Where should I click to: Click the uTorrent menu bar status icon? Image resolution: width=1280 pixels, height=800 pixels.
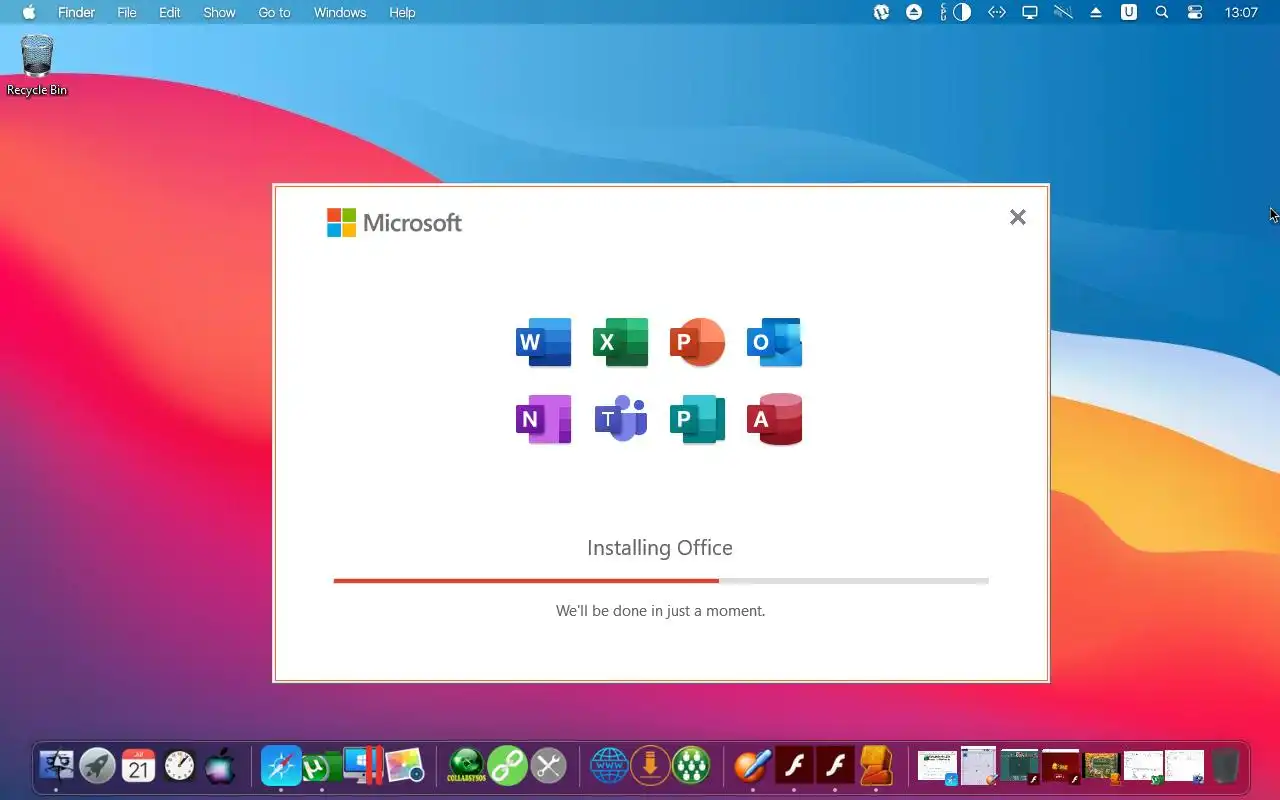pyautogui.click(x=881, y=12)
